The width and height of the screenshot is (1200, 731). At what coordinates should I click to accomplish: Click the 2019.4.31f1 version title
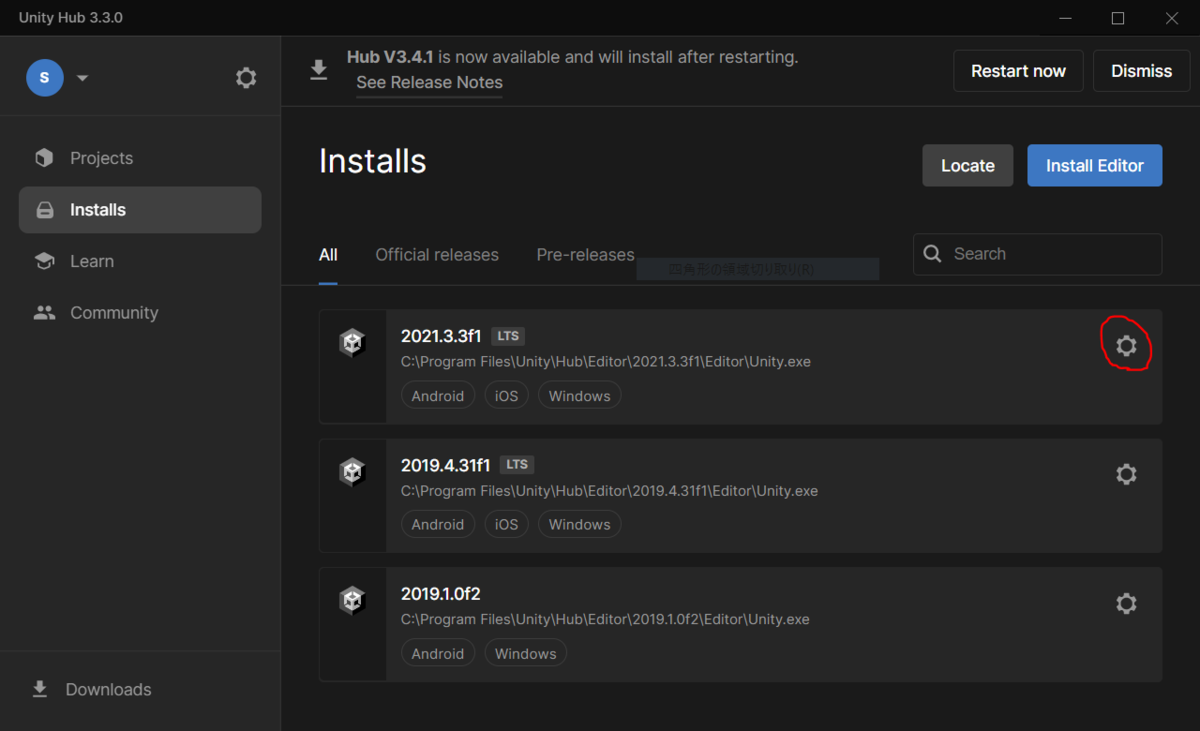[x=446, y=465]
